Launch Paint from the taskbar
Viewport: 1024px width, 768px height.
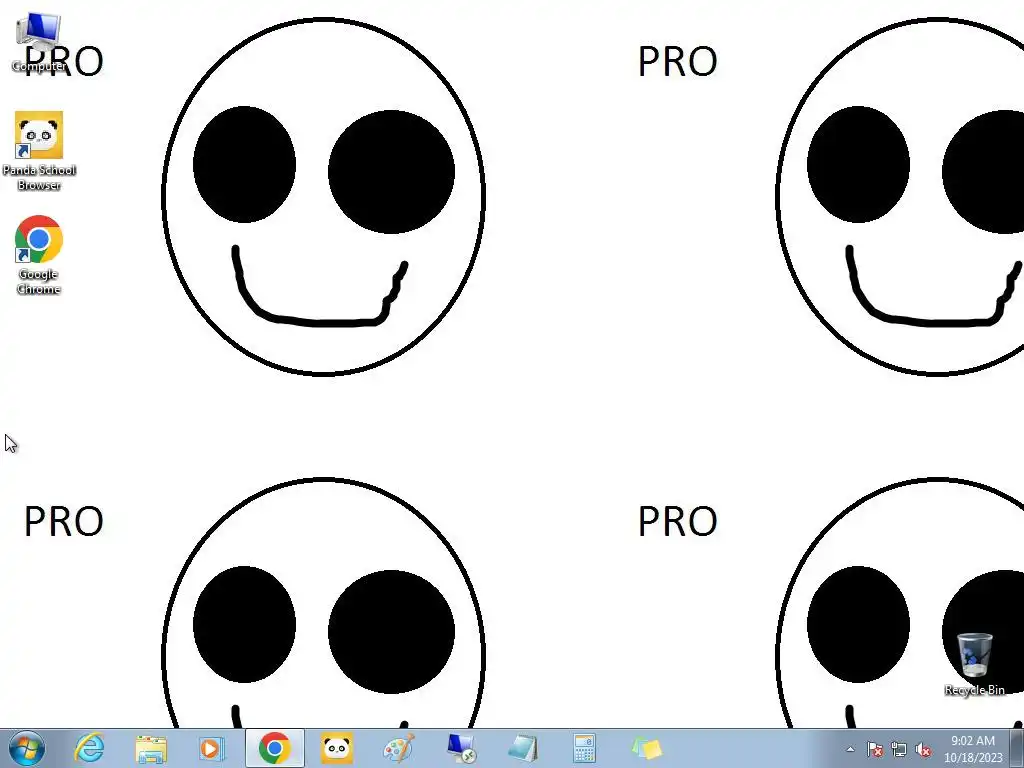tap(398, 748)
